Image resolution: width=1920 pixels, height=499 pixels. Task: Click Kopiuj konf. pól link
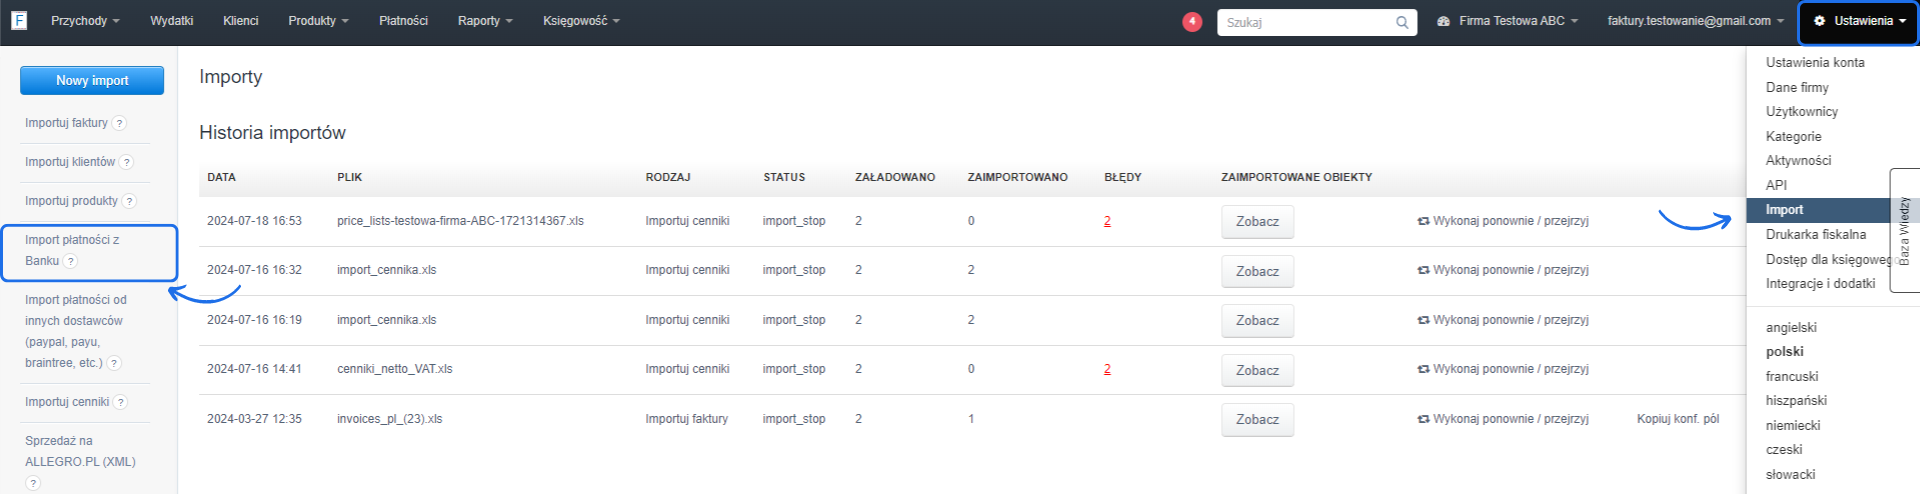[x=1678, y=419]
